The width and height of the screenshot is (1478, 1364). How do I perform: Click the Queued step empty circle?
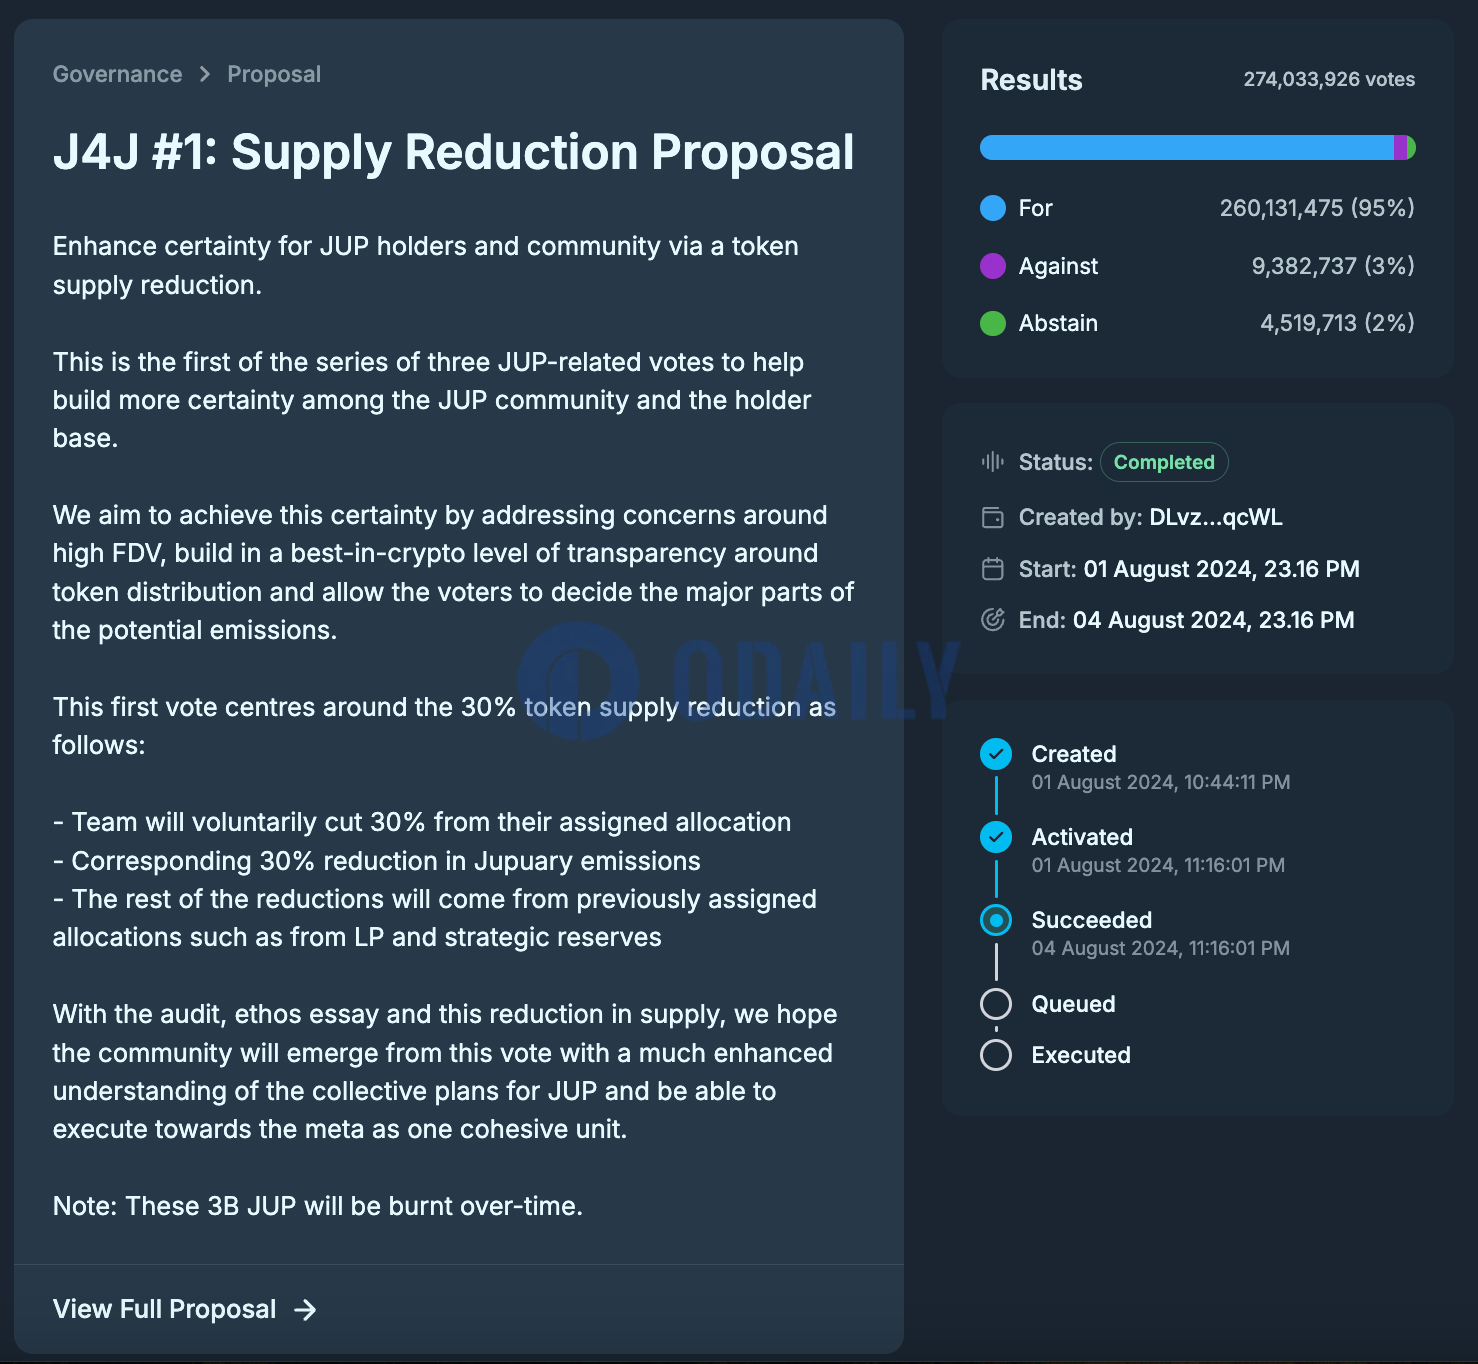996,1004
